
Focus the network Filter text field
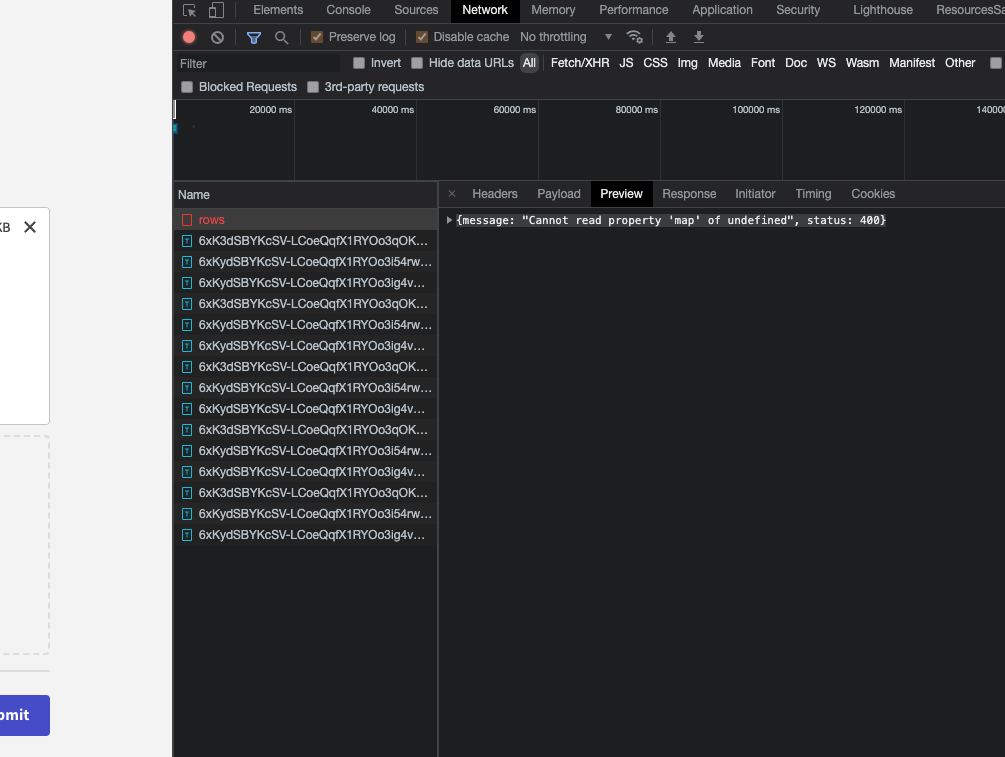point(259,63)
